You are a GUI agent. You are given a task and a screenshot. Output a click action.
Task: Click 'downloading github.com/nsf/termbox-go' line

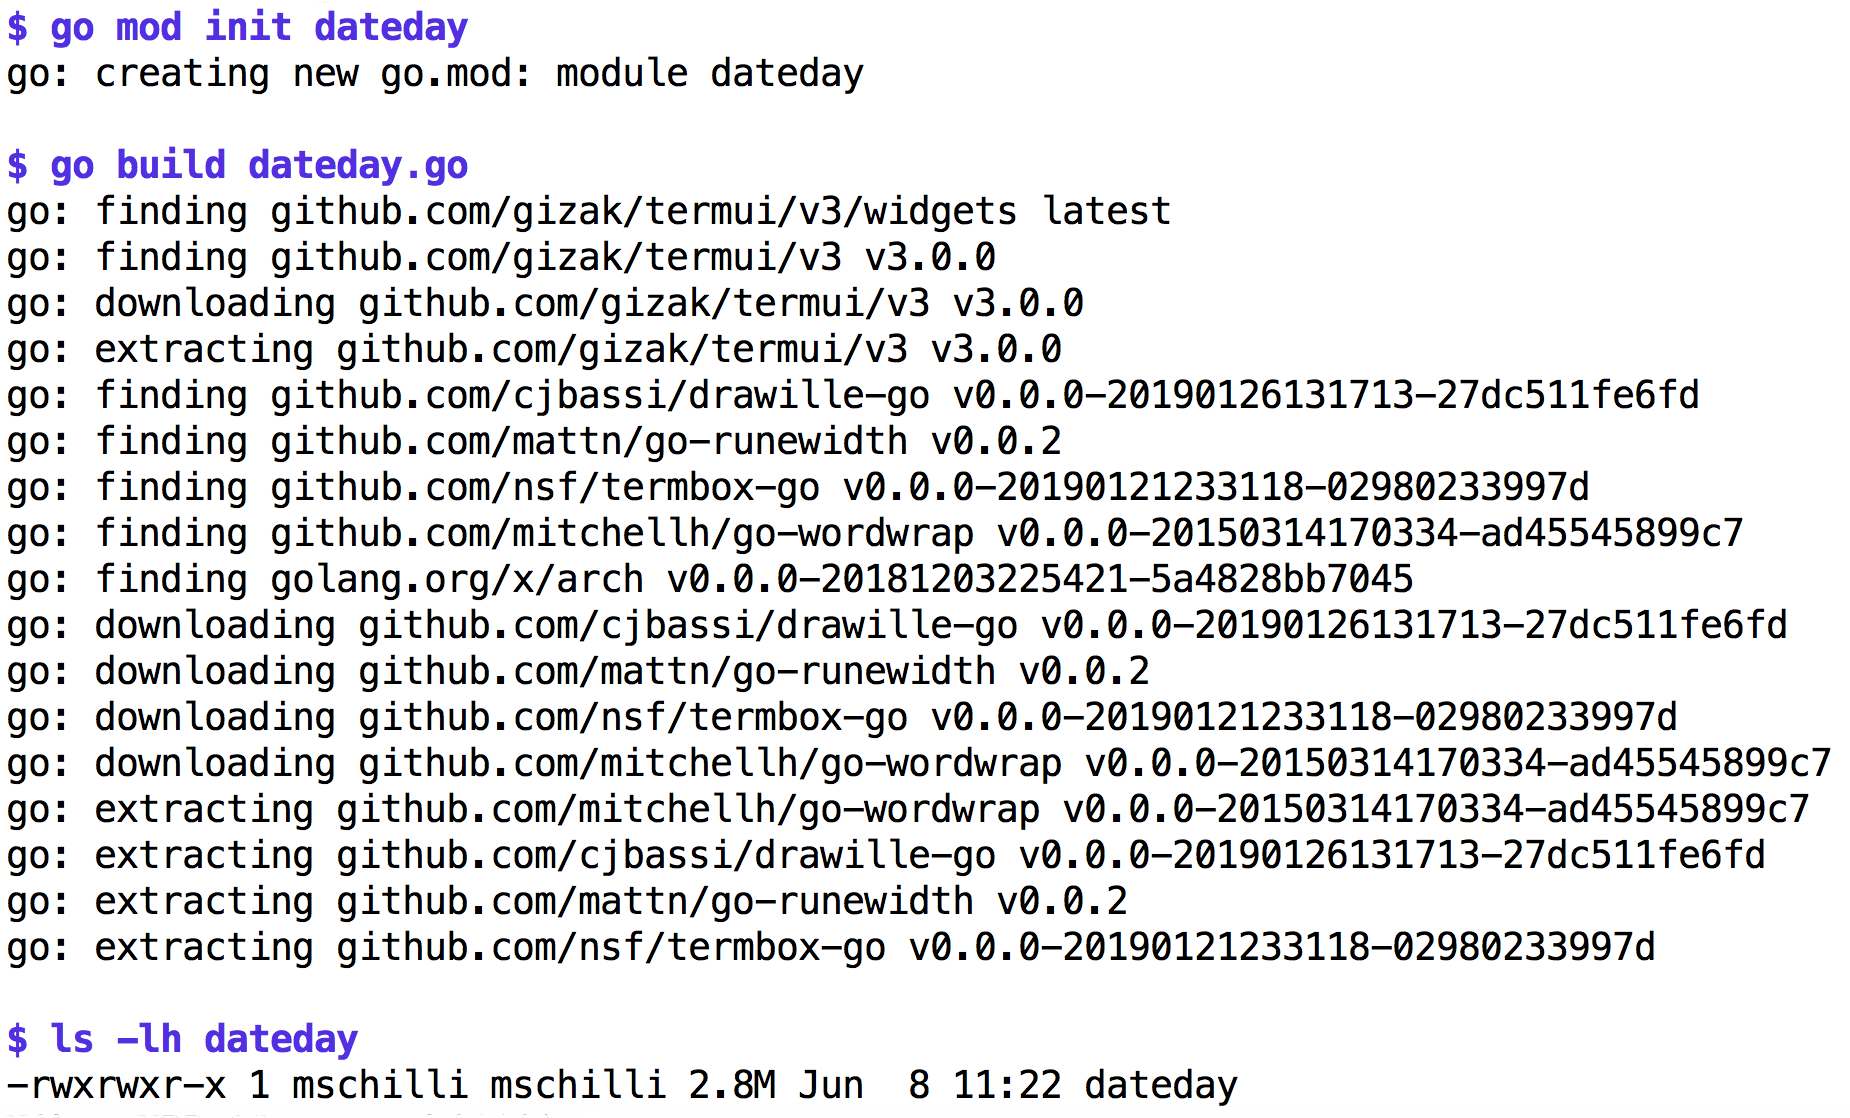tap(842, 718)
